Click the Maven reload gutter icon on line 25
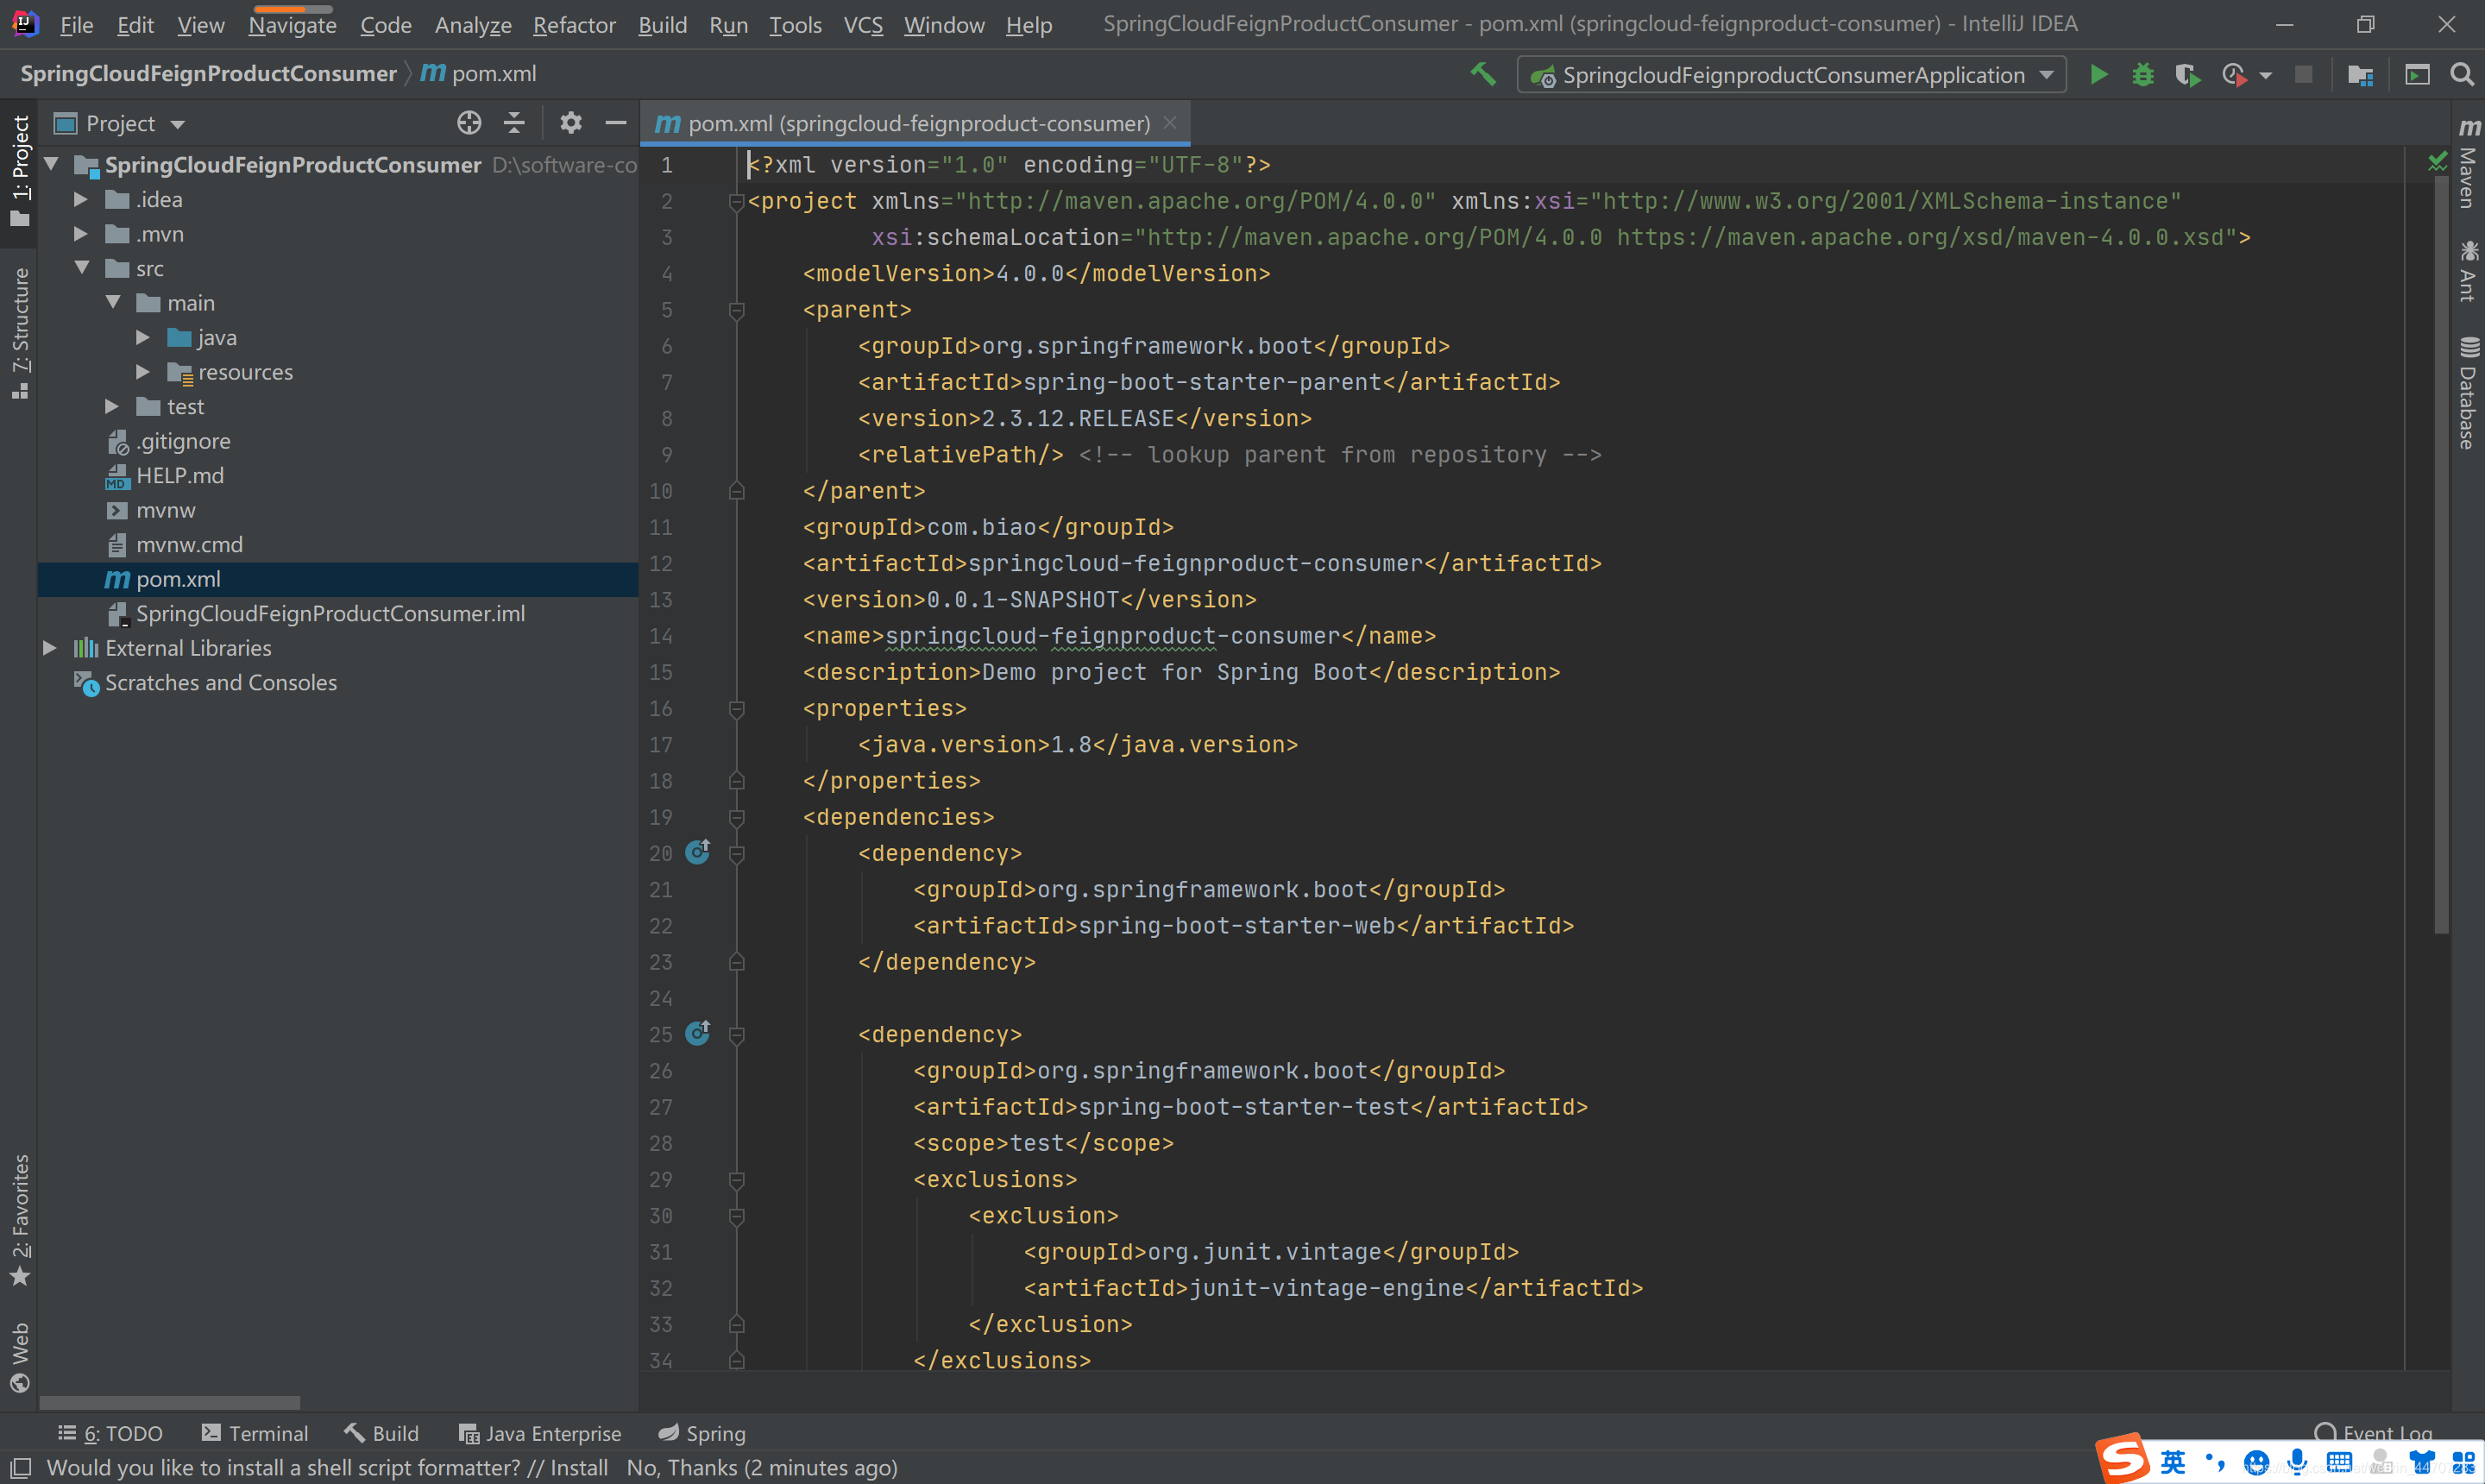2485x1484 pixels. point(697,1033)
